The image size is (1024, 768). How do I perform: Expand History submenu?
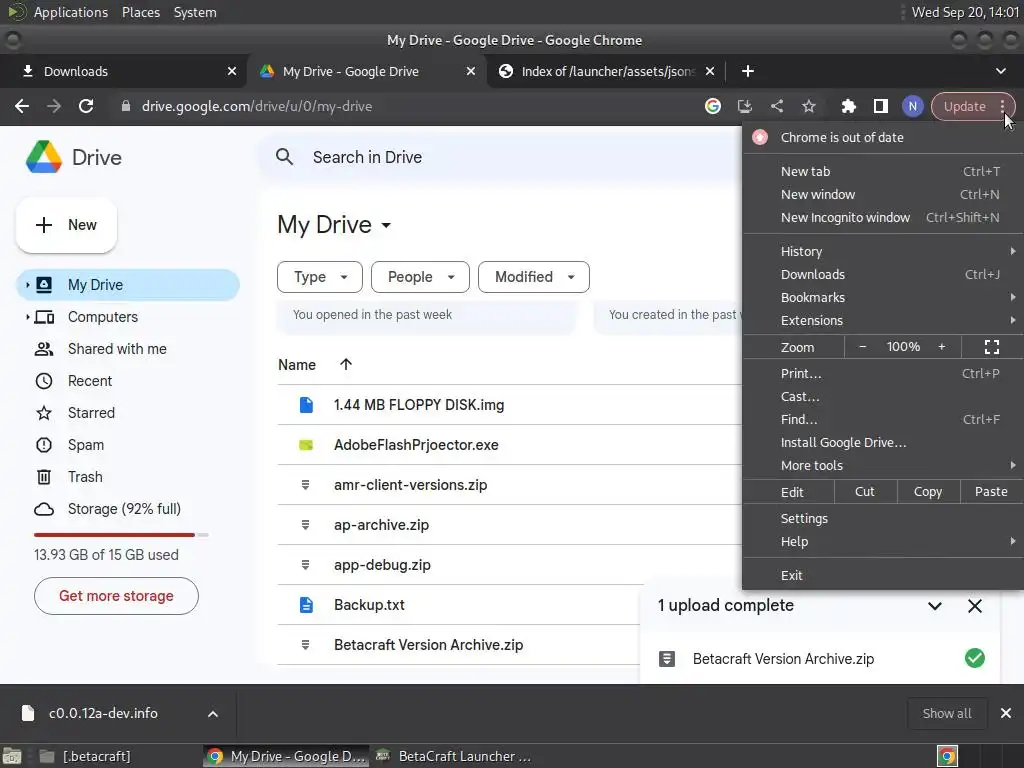883,251
